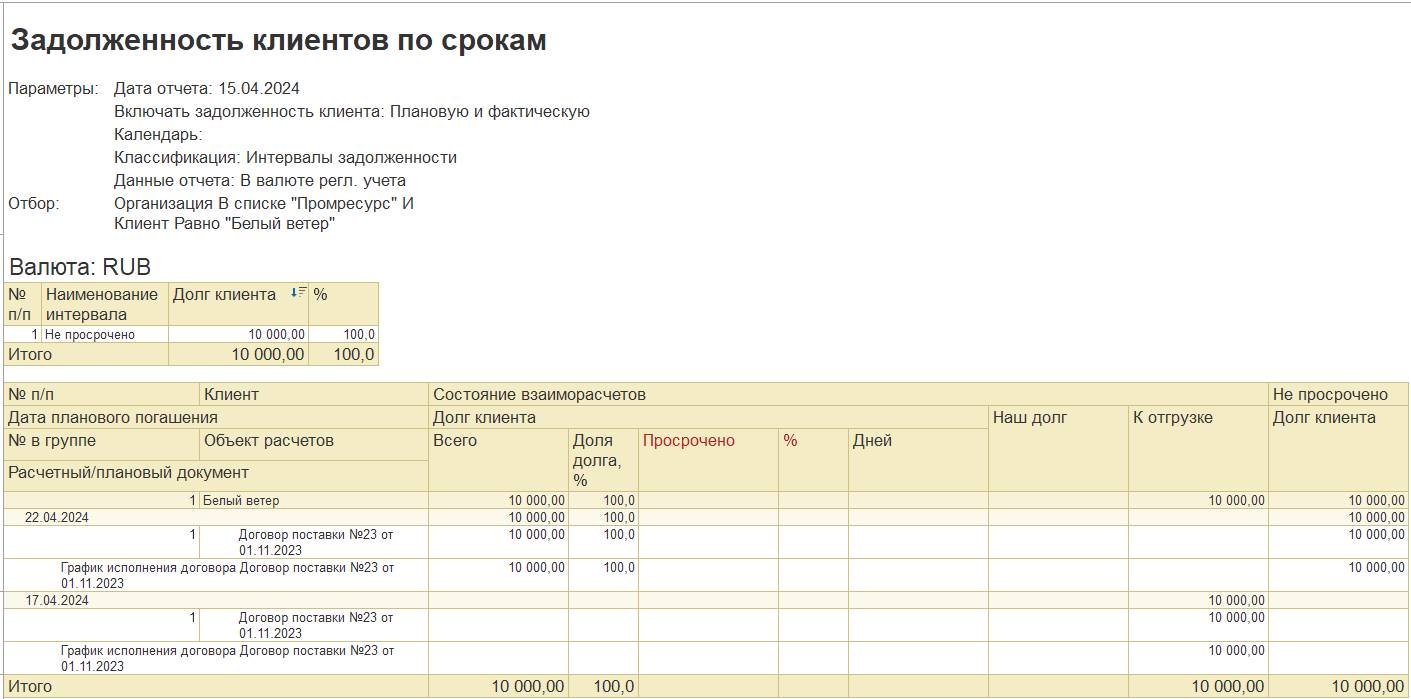Select the report title Задолженность клиентов по срокам
This screenshot has width=1411, height=699.
point(279,40)
